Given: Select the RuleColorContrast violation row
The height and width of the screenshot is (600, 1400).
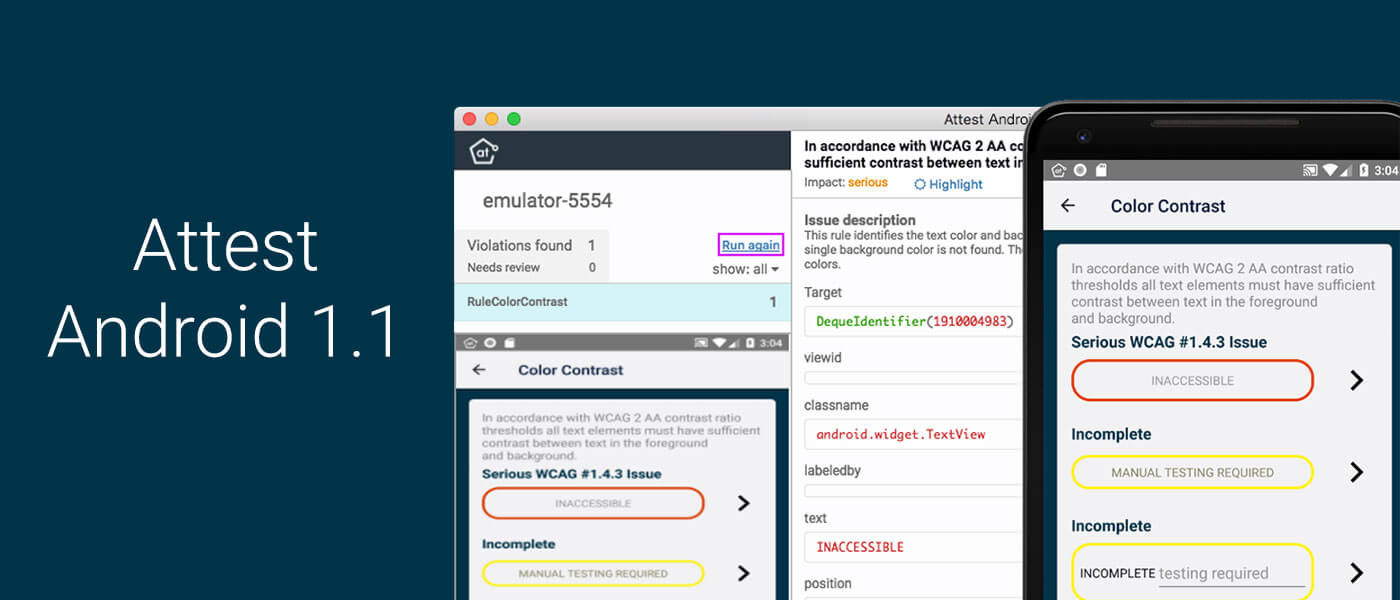Looking at the screenshot, I should [620, 302].
